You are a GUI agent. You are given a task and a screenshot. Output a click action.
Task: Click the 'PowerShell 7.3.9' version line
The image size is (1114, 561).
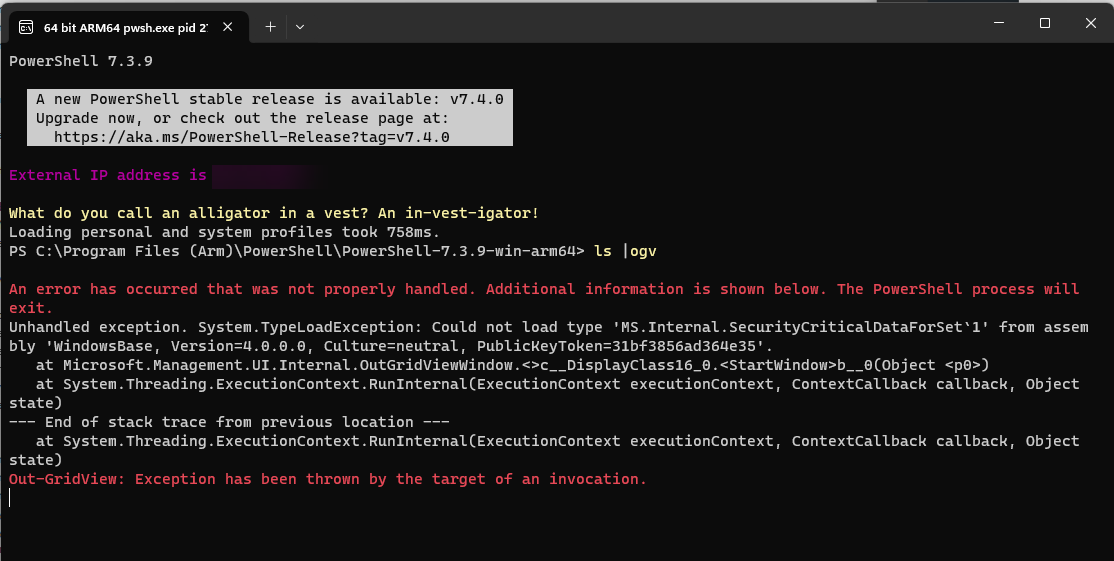(x=80, y=61)
